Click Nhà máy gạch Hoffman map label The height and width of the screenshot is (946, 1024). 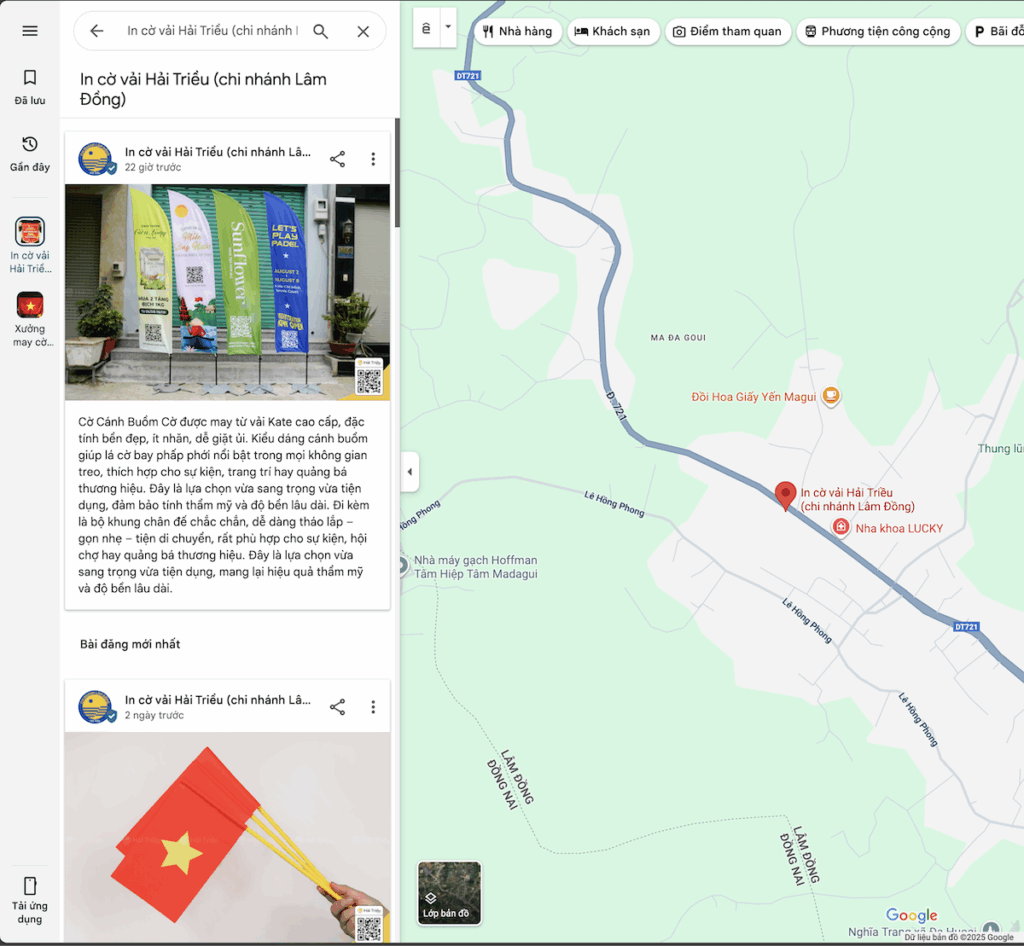[x=475, y=567]
